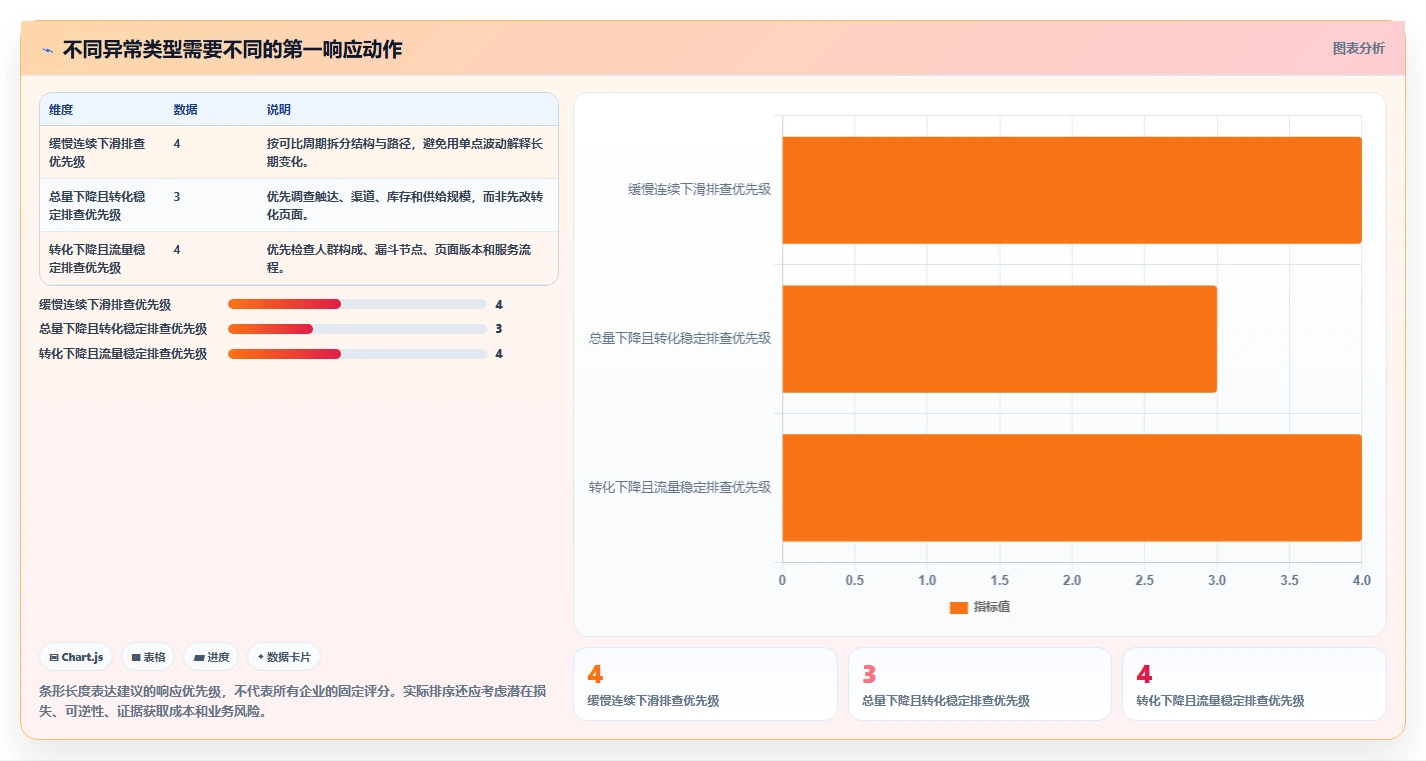Click the chart bar for 总量下降且转化稳定排查优先级
The width and height of the screenshot is (1426, 761).
pos(999,339)
